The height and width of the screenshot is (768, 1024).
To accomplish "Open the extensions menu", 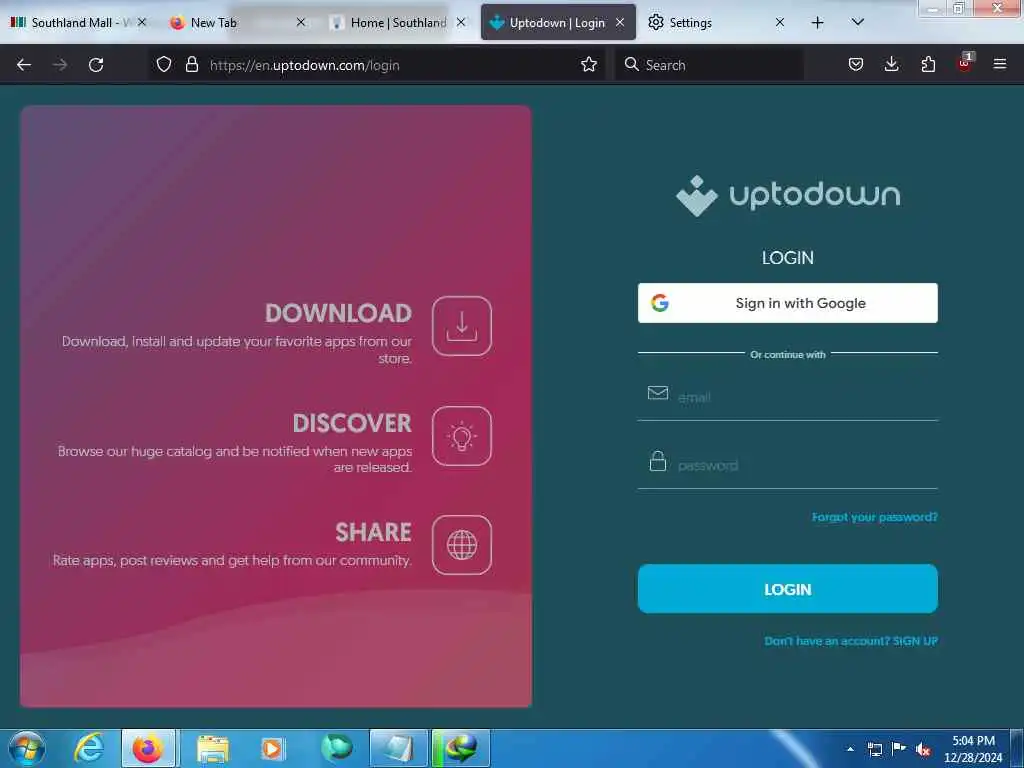I will click(928, 65).
